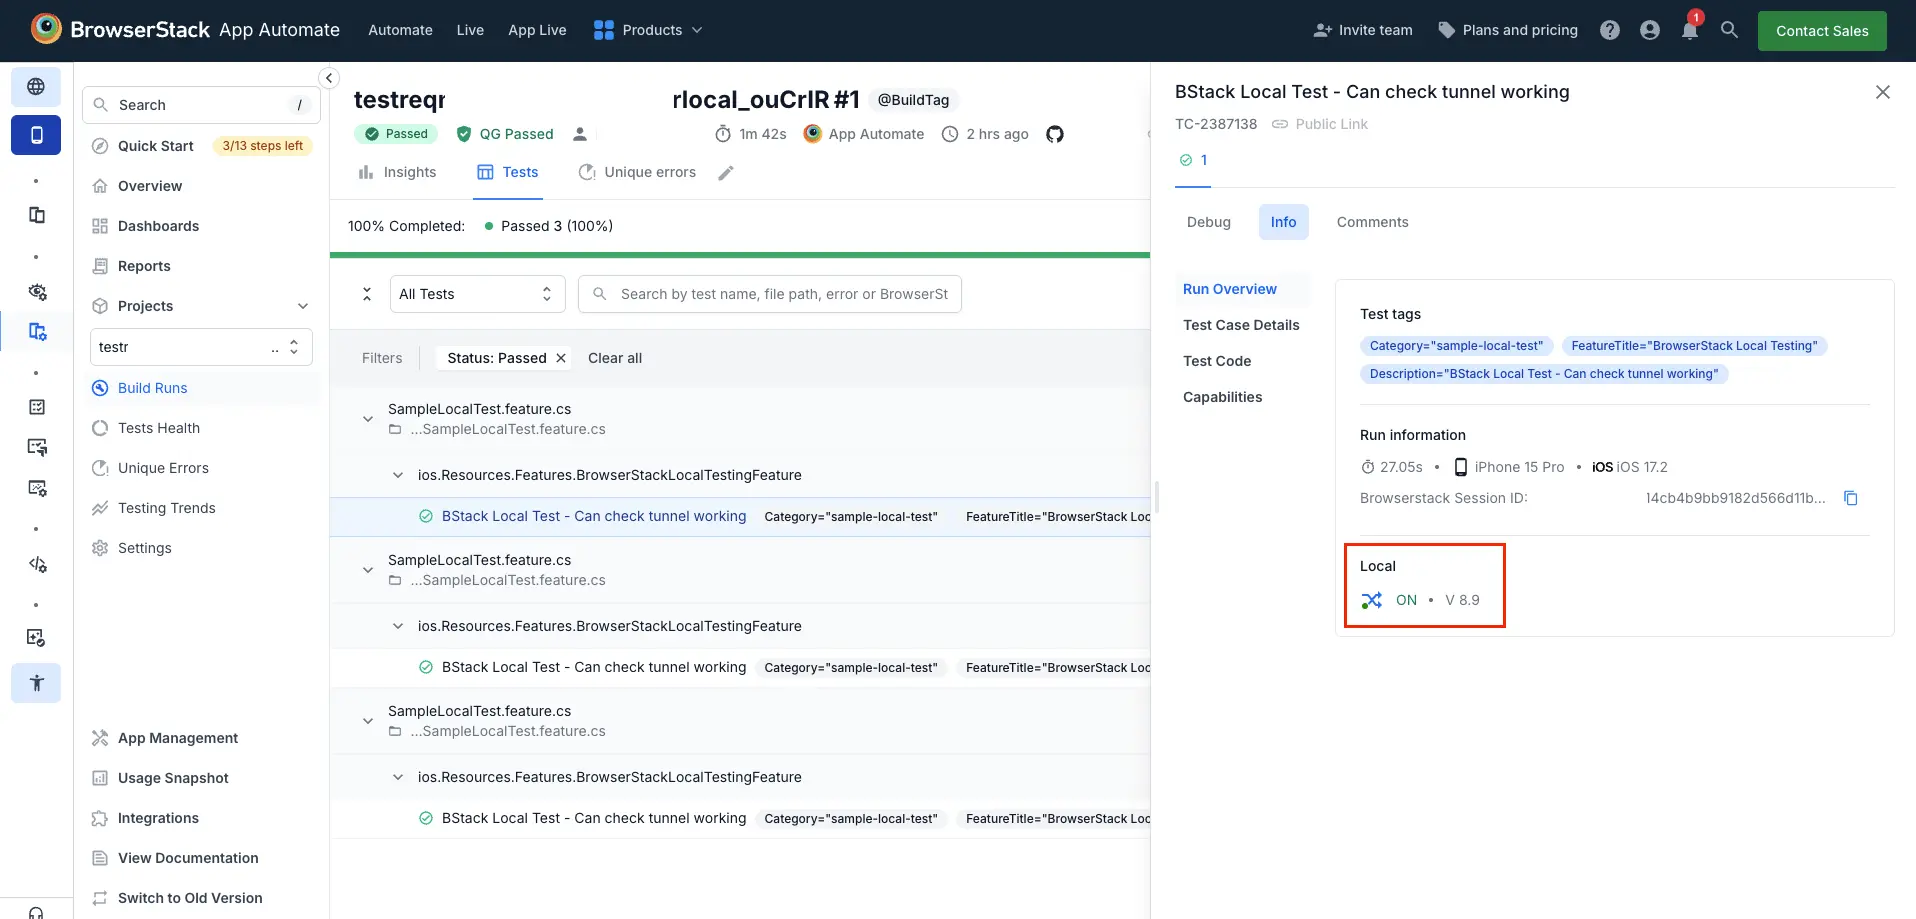This screenshot has height=919, width=1916.
Task: Edit the build name with the pencil icon
Action: coord(725,172)
